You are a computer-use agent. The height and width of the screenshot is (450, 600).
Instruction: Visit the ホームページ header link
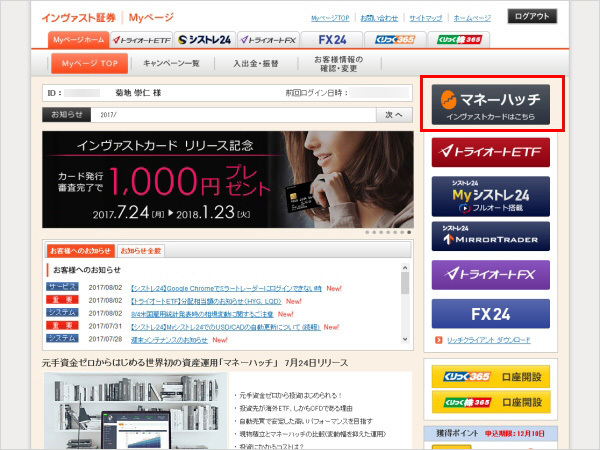click(472, 18)
